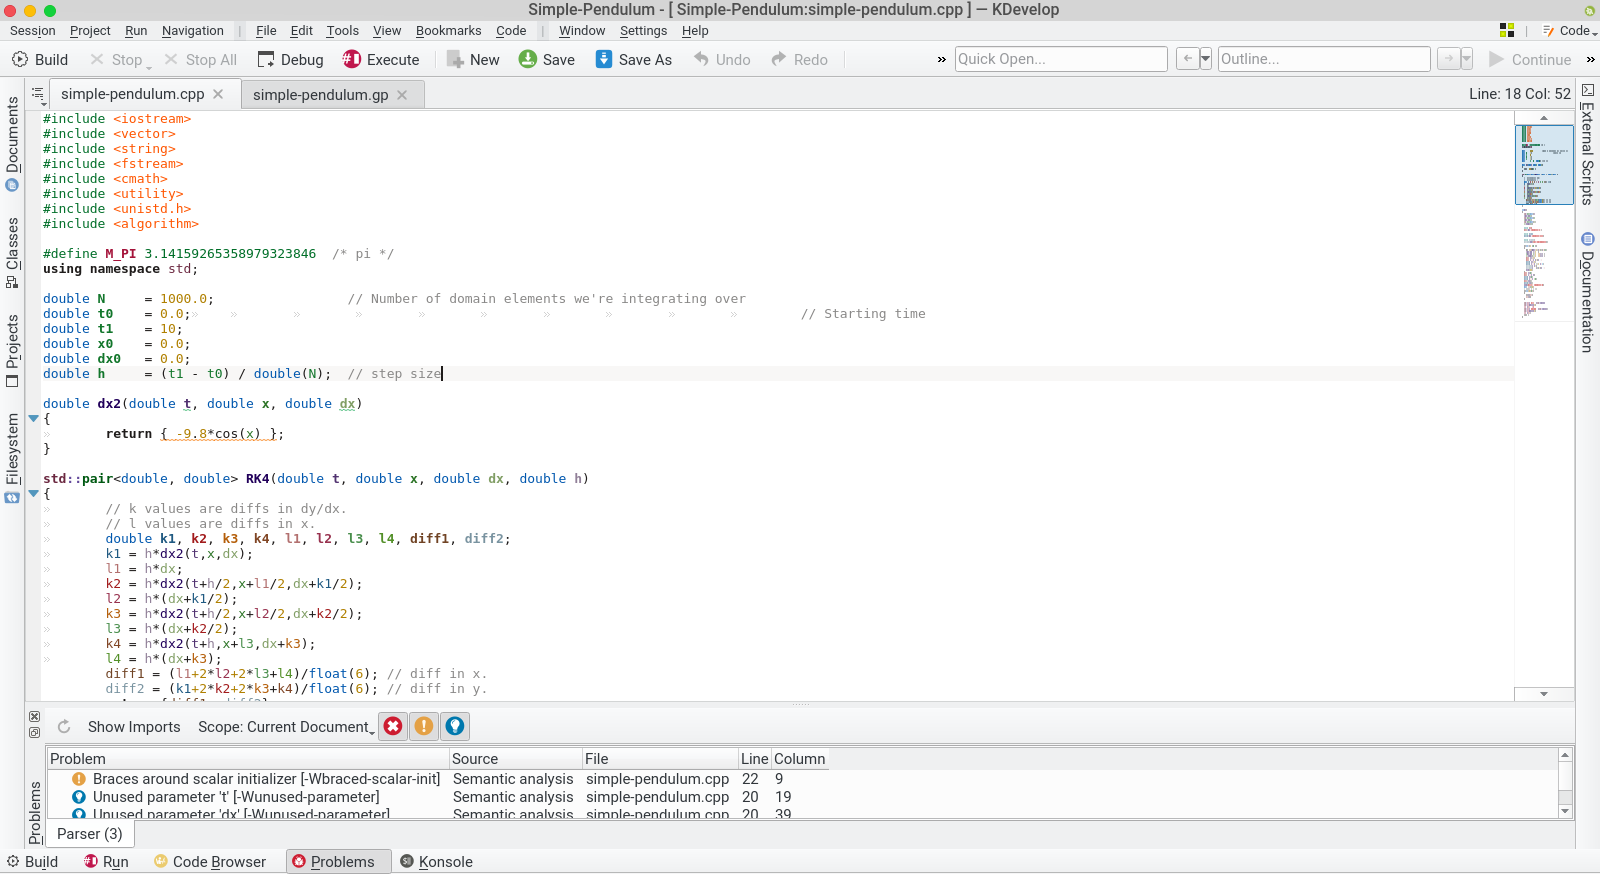
Task: Open the Bookmarks menu
Action: coord(449,31)
